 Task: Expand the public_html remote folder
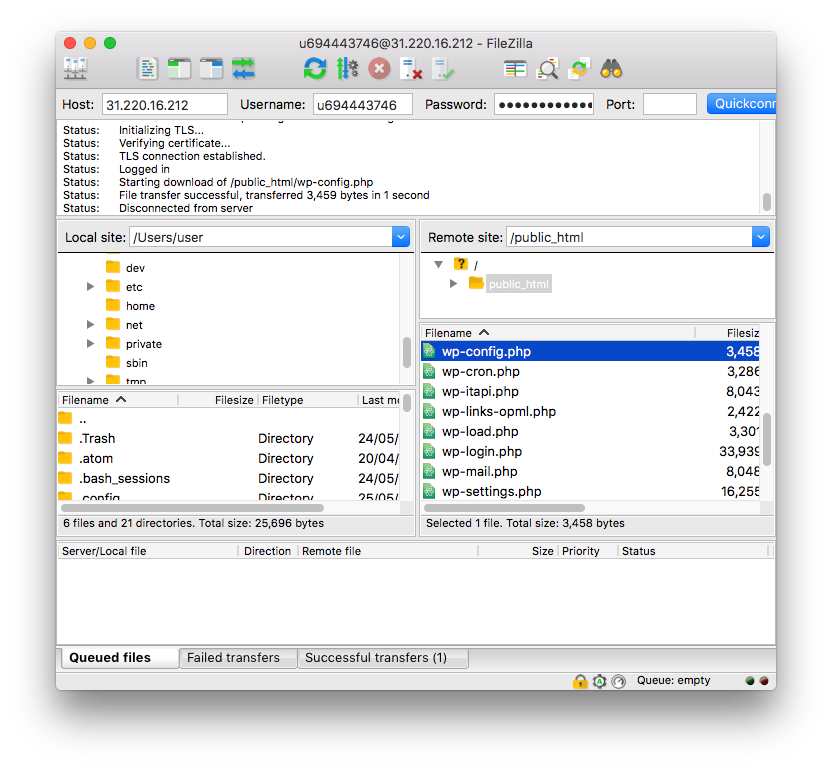453,284
